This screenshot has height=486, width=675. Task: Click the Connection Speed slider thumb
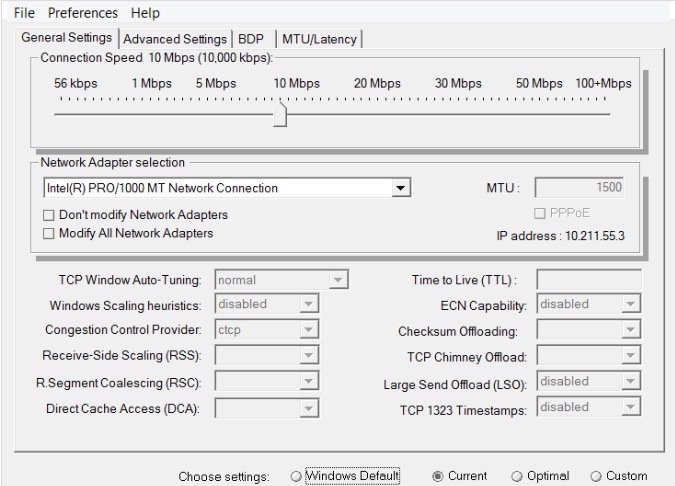coord(280,114)
